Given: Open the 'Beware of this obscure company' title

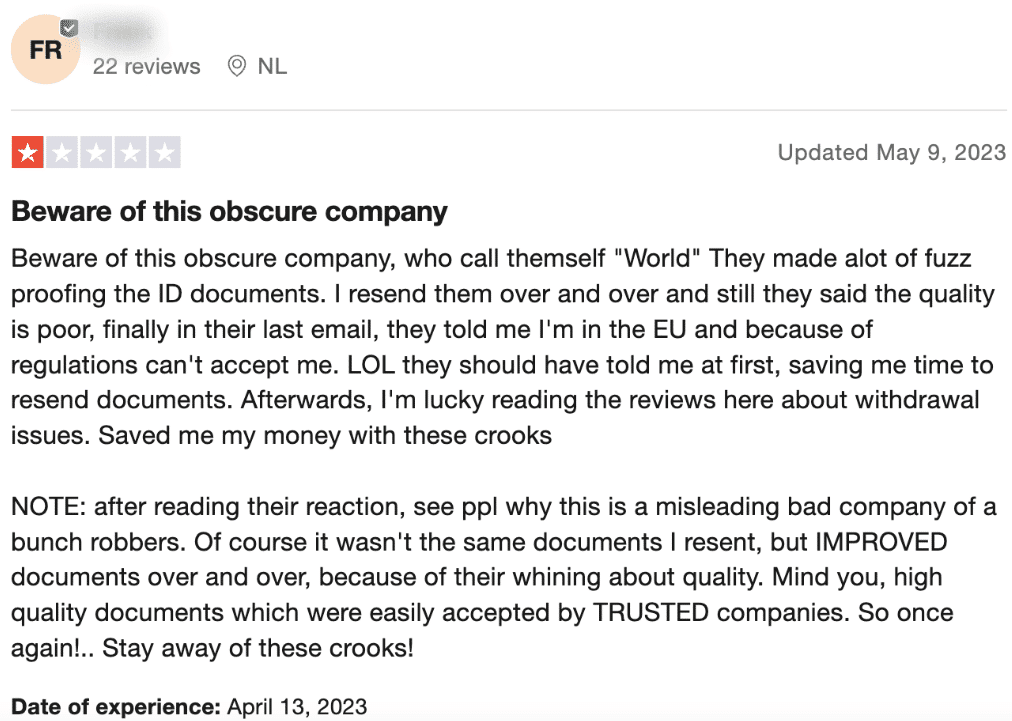Looking at the screenshot, I should tap(230, 212).
